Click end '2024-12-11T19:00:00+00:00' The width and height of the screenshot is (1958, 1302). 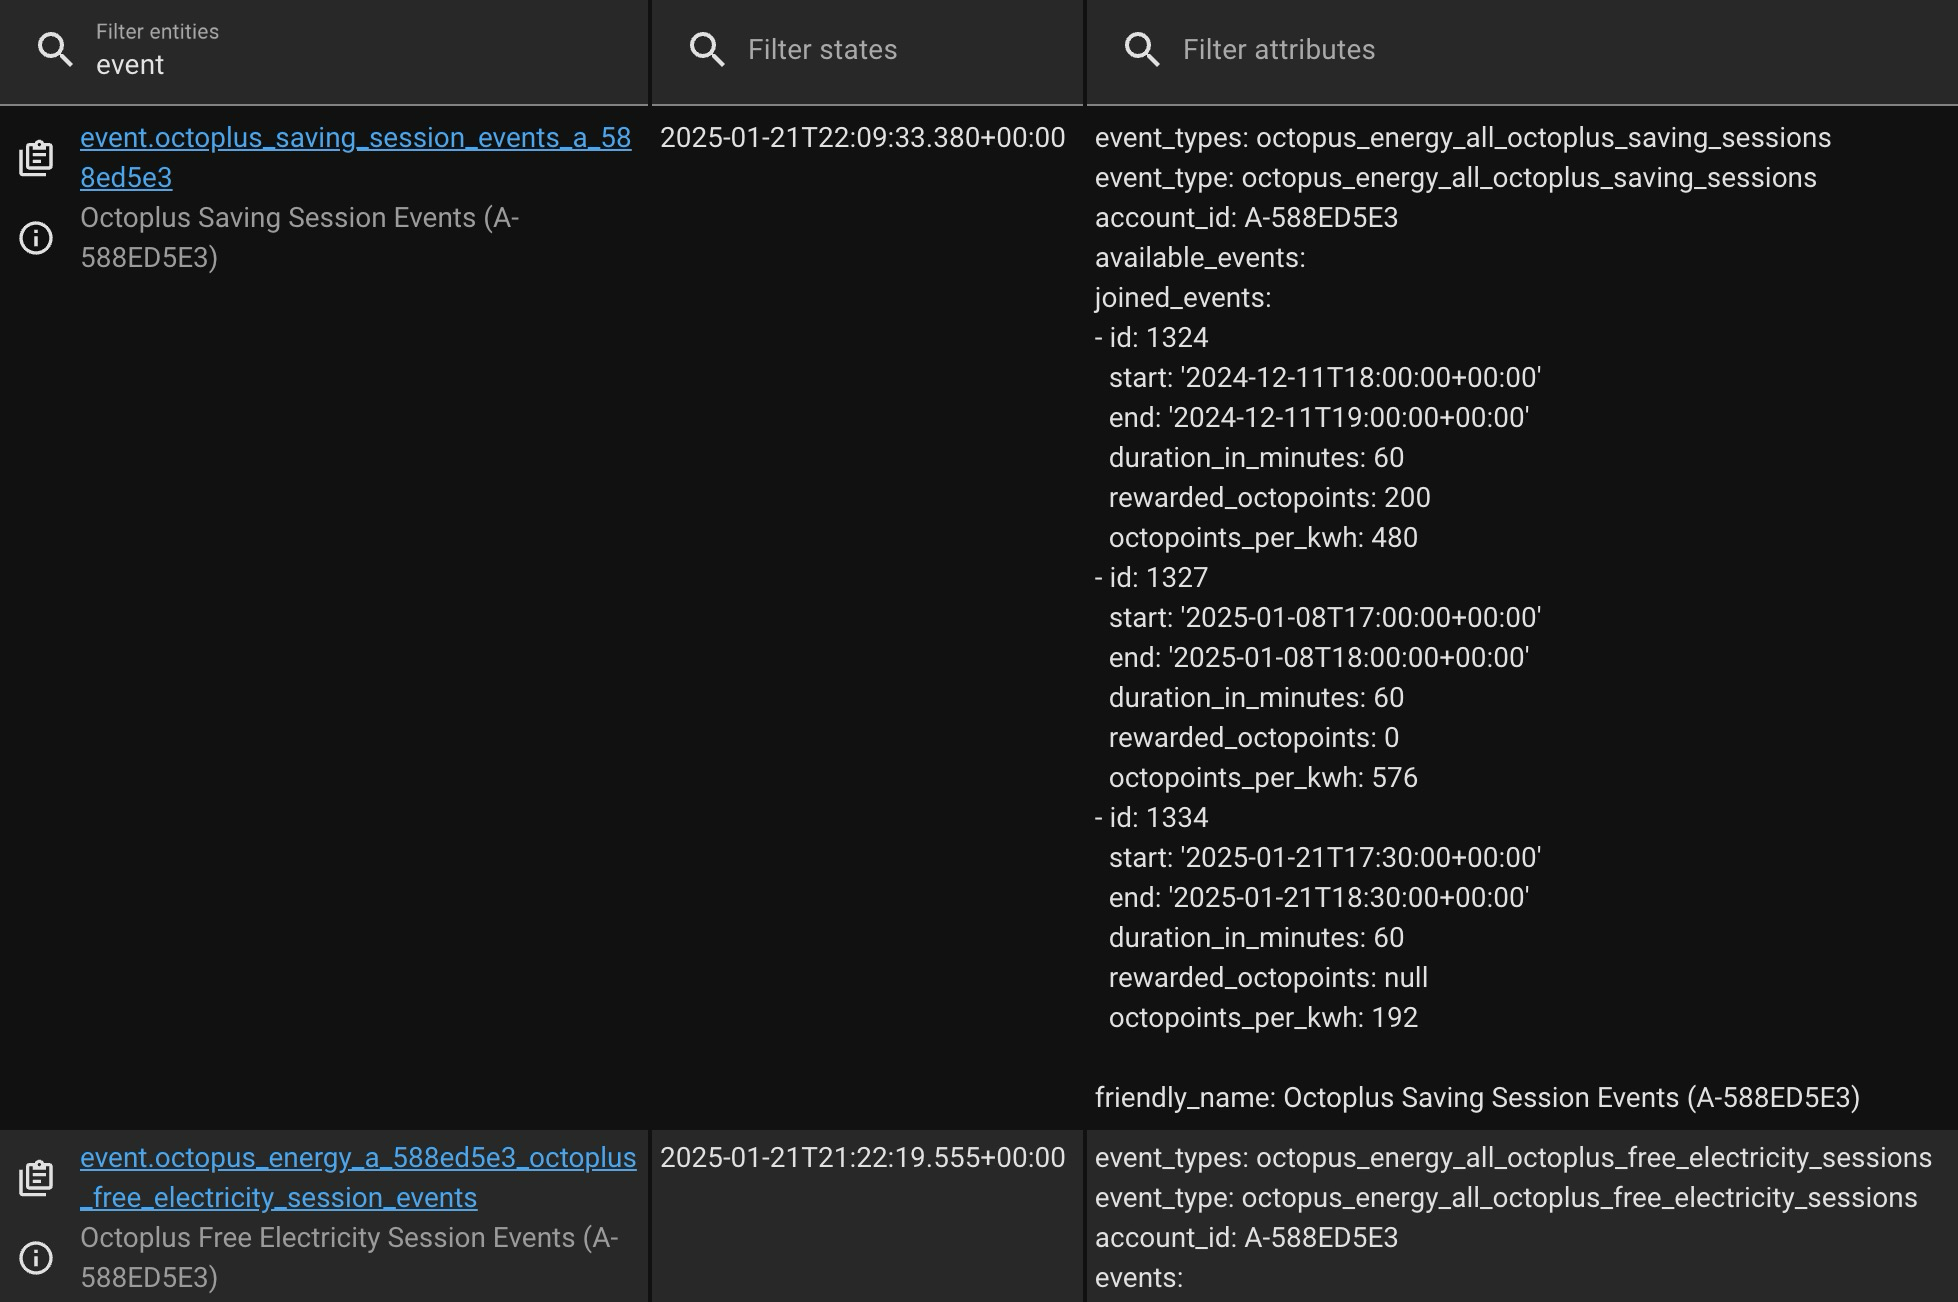(1319, 418)
